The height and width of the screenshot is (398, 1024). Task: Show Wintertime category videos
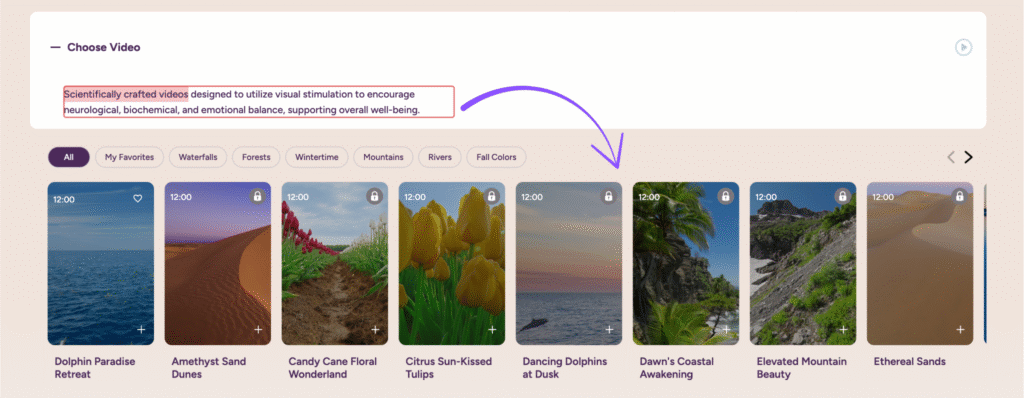coord(317,157)
